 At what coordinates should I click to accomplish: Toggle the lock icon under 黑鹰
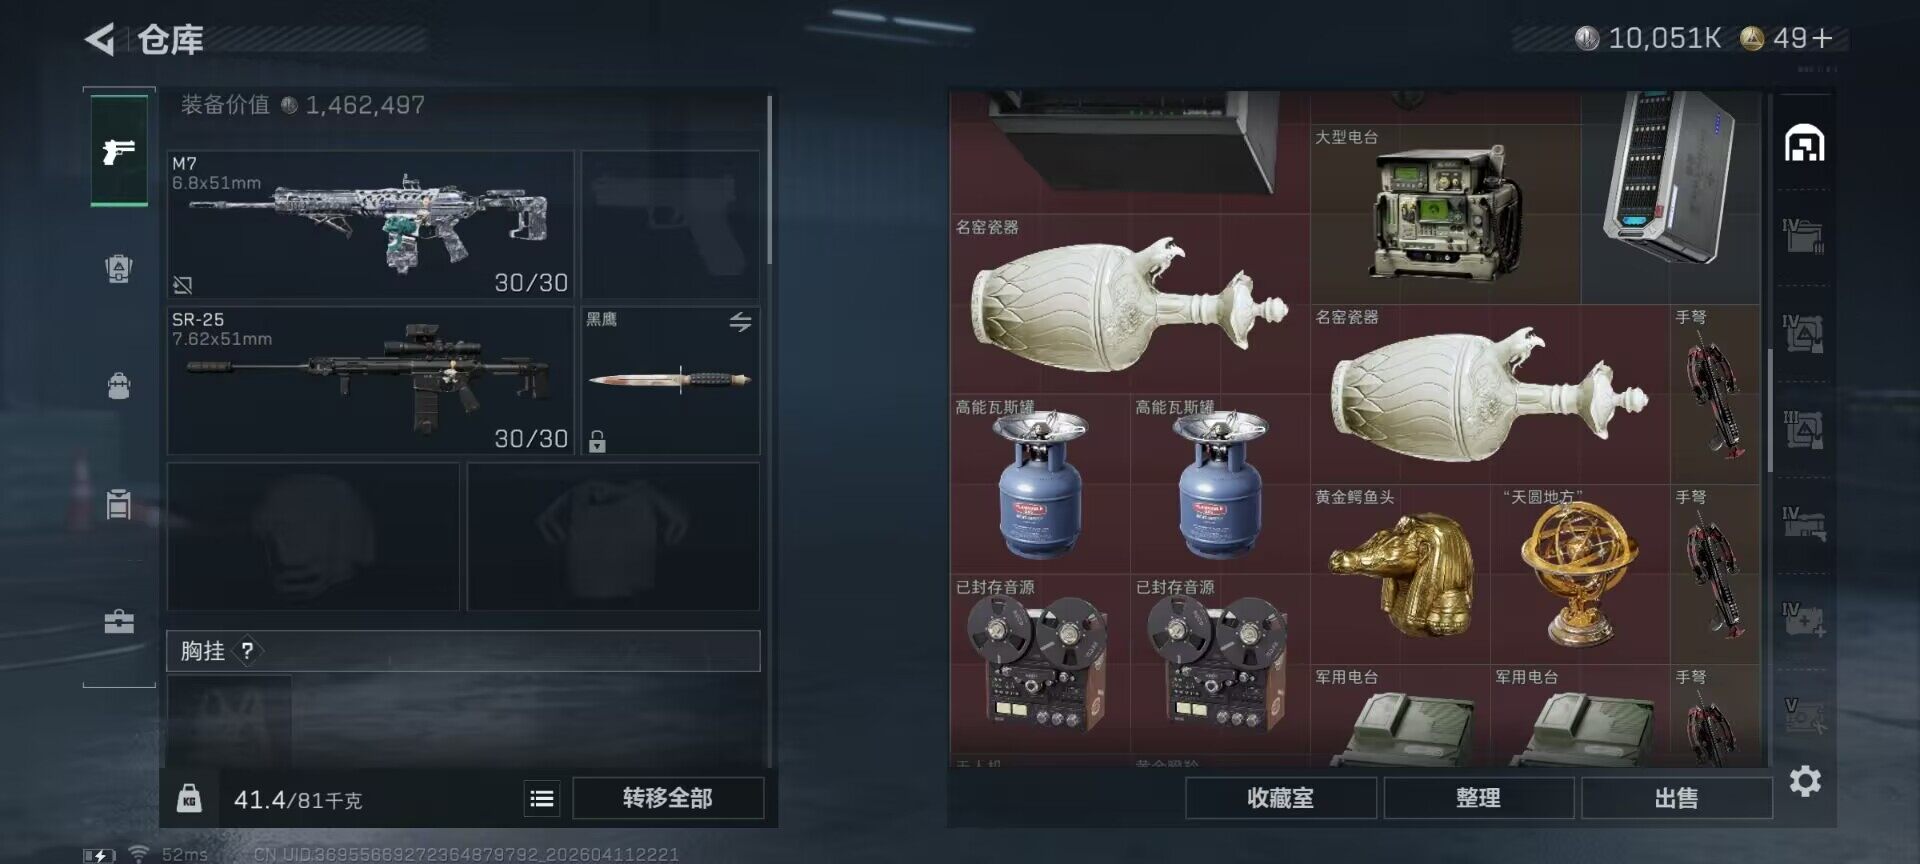coord(597,441)
